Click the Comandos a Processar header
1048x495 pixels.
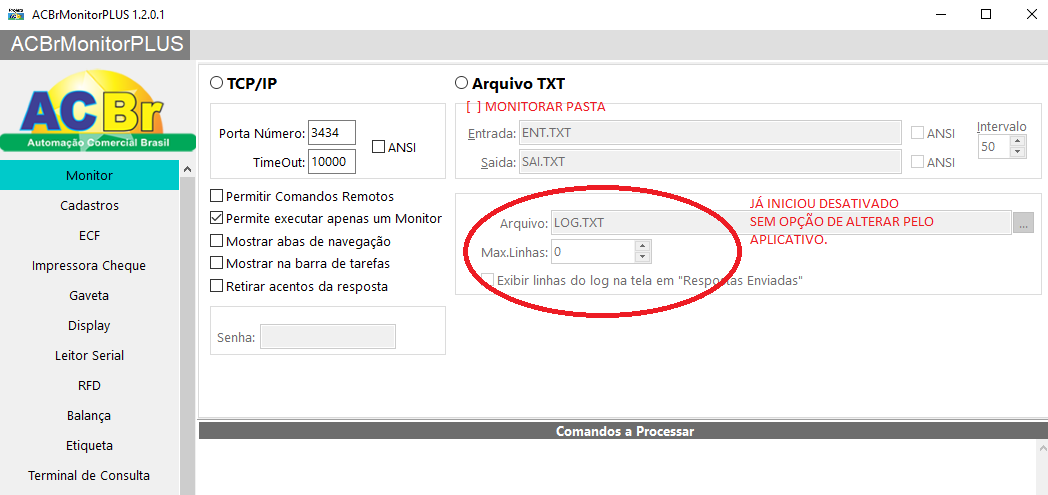(623, 431)
